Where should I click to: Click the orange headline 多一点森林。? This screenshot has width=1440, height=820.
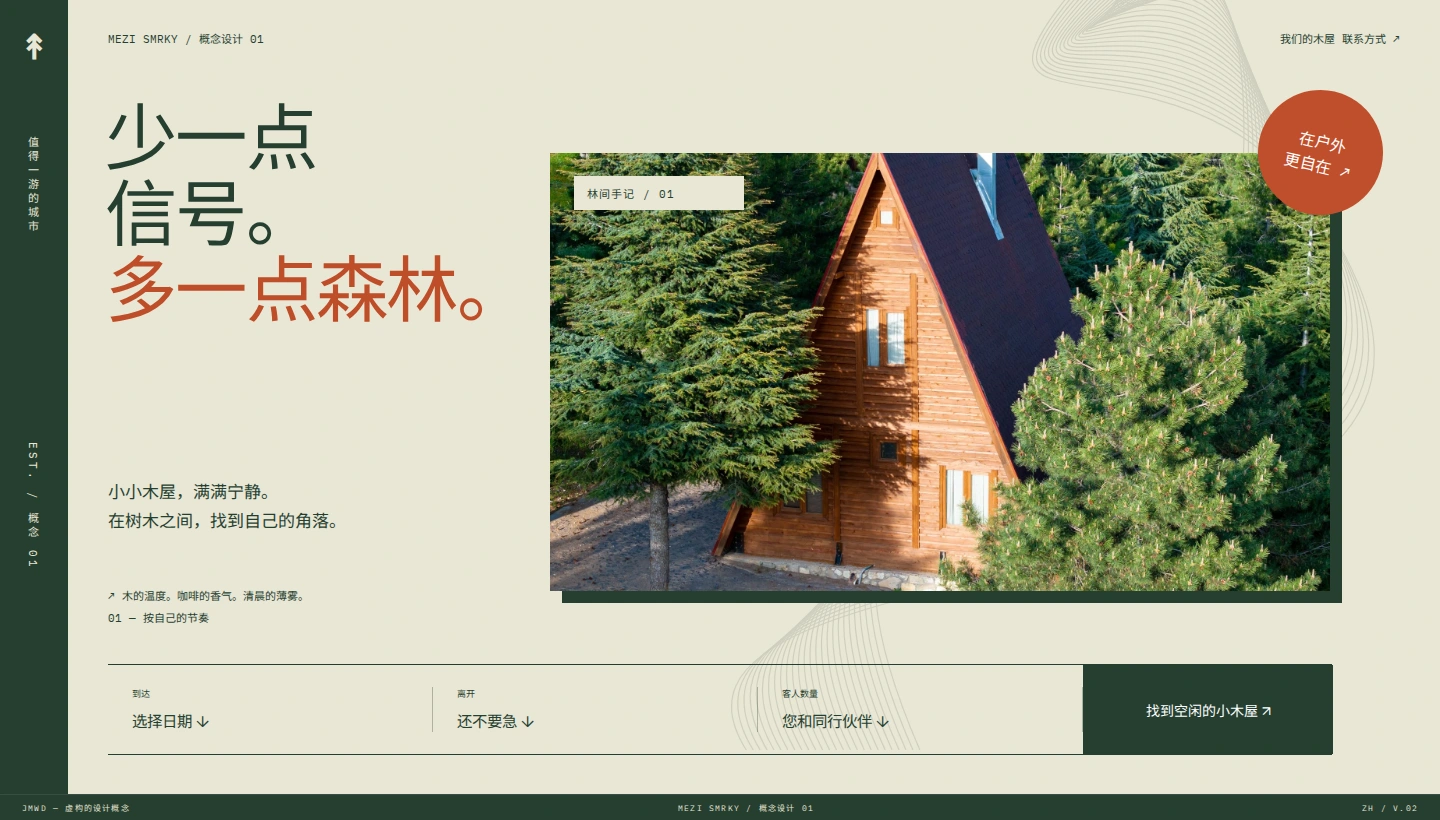click(x=297, y=290)
